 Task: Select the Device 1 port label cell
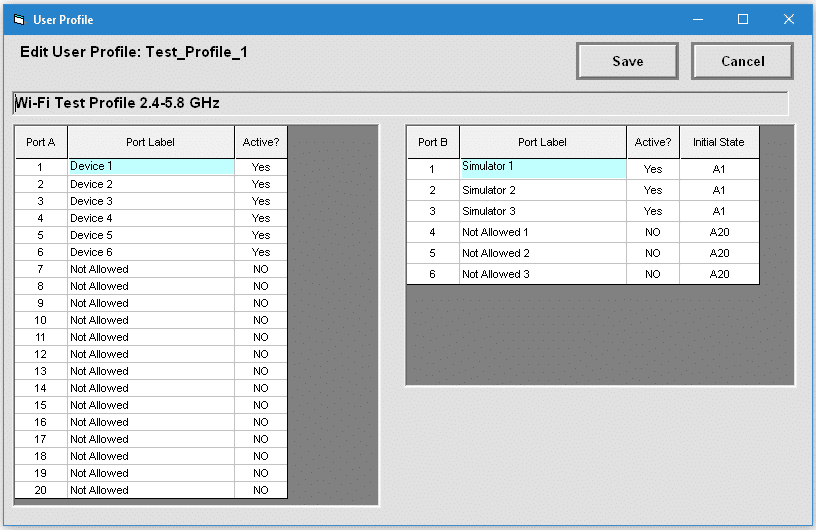151,167
